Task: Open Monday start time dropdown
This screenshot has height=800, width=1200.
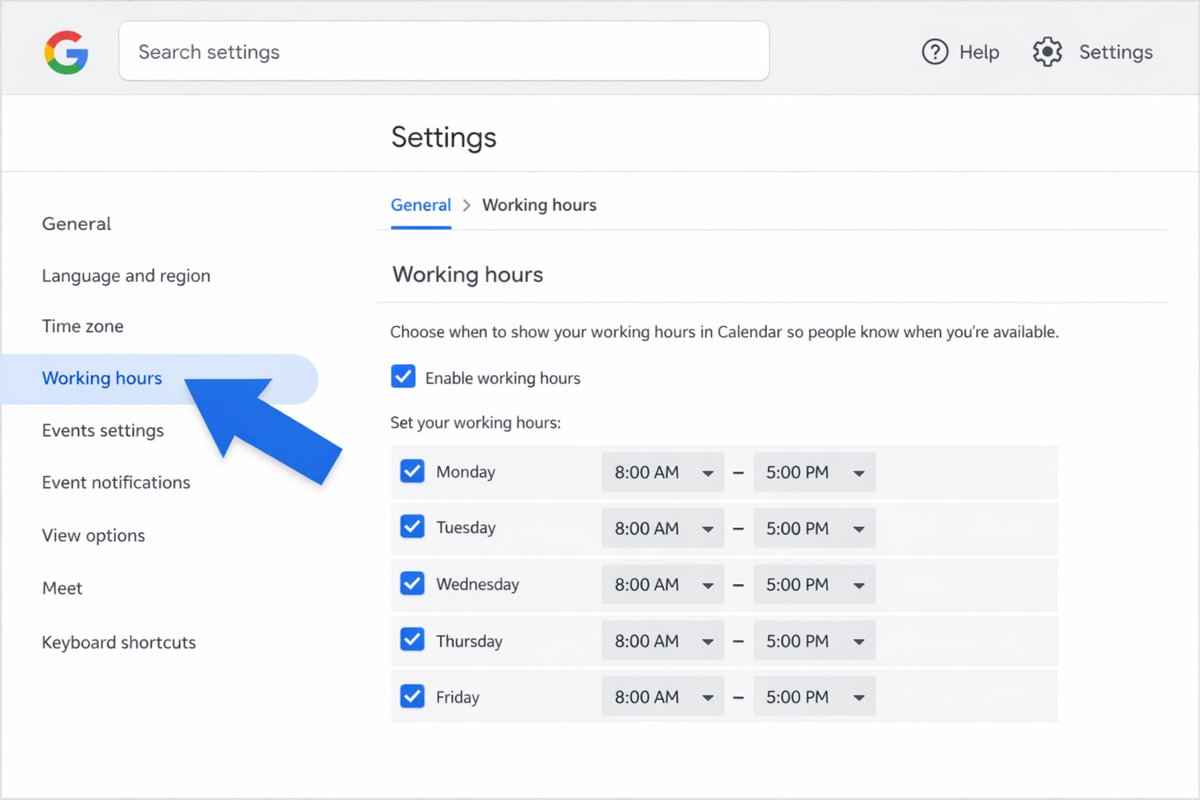Action: pyautogui.click(x=662, y=473)
